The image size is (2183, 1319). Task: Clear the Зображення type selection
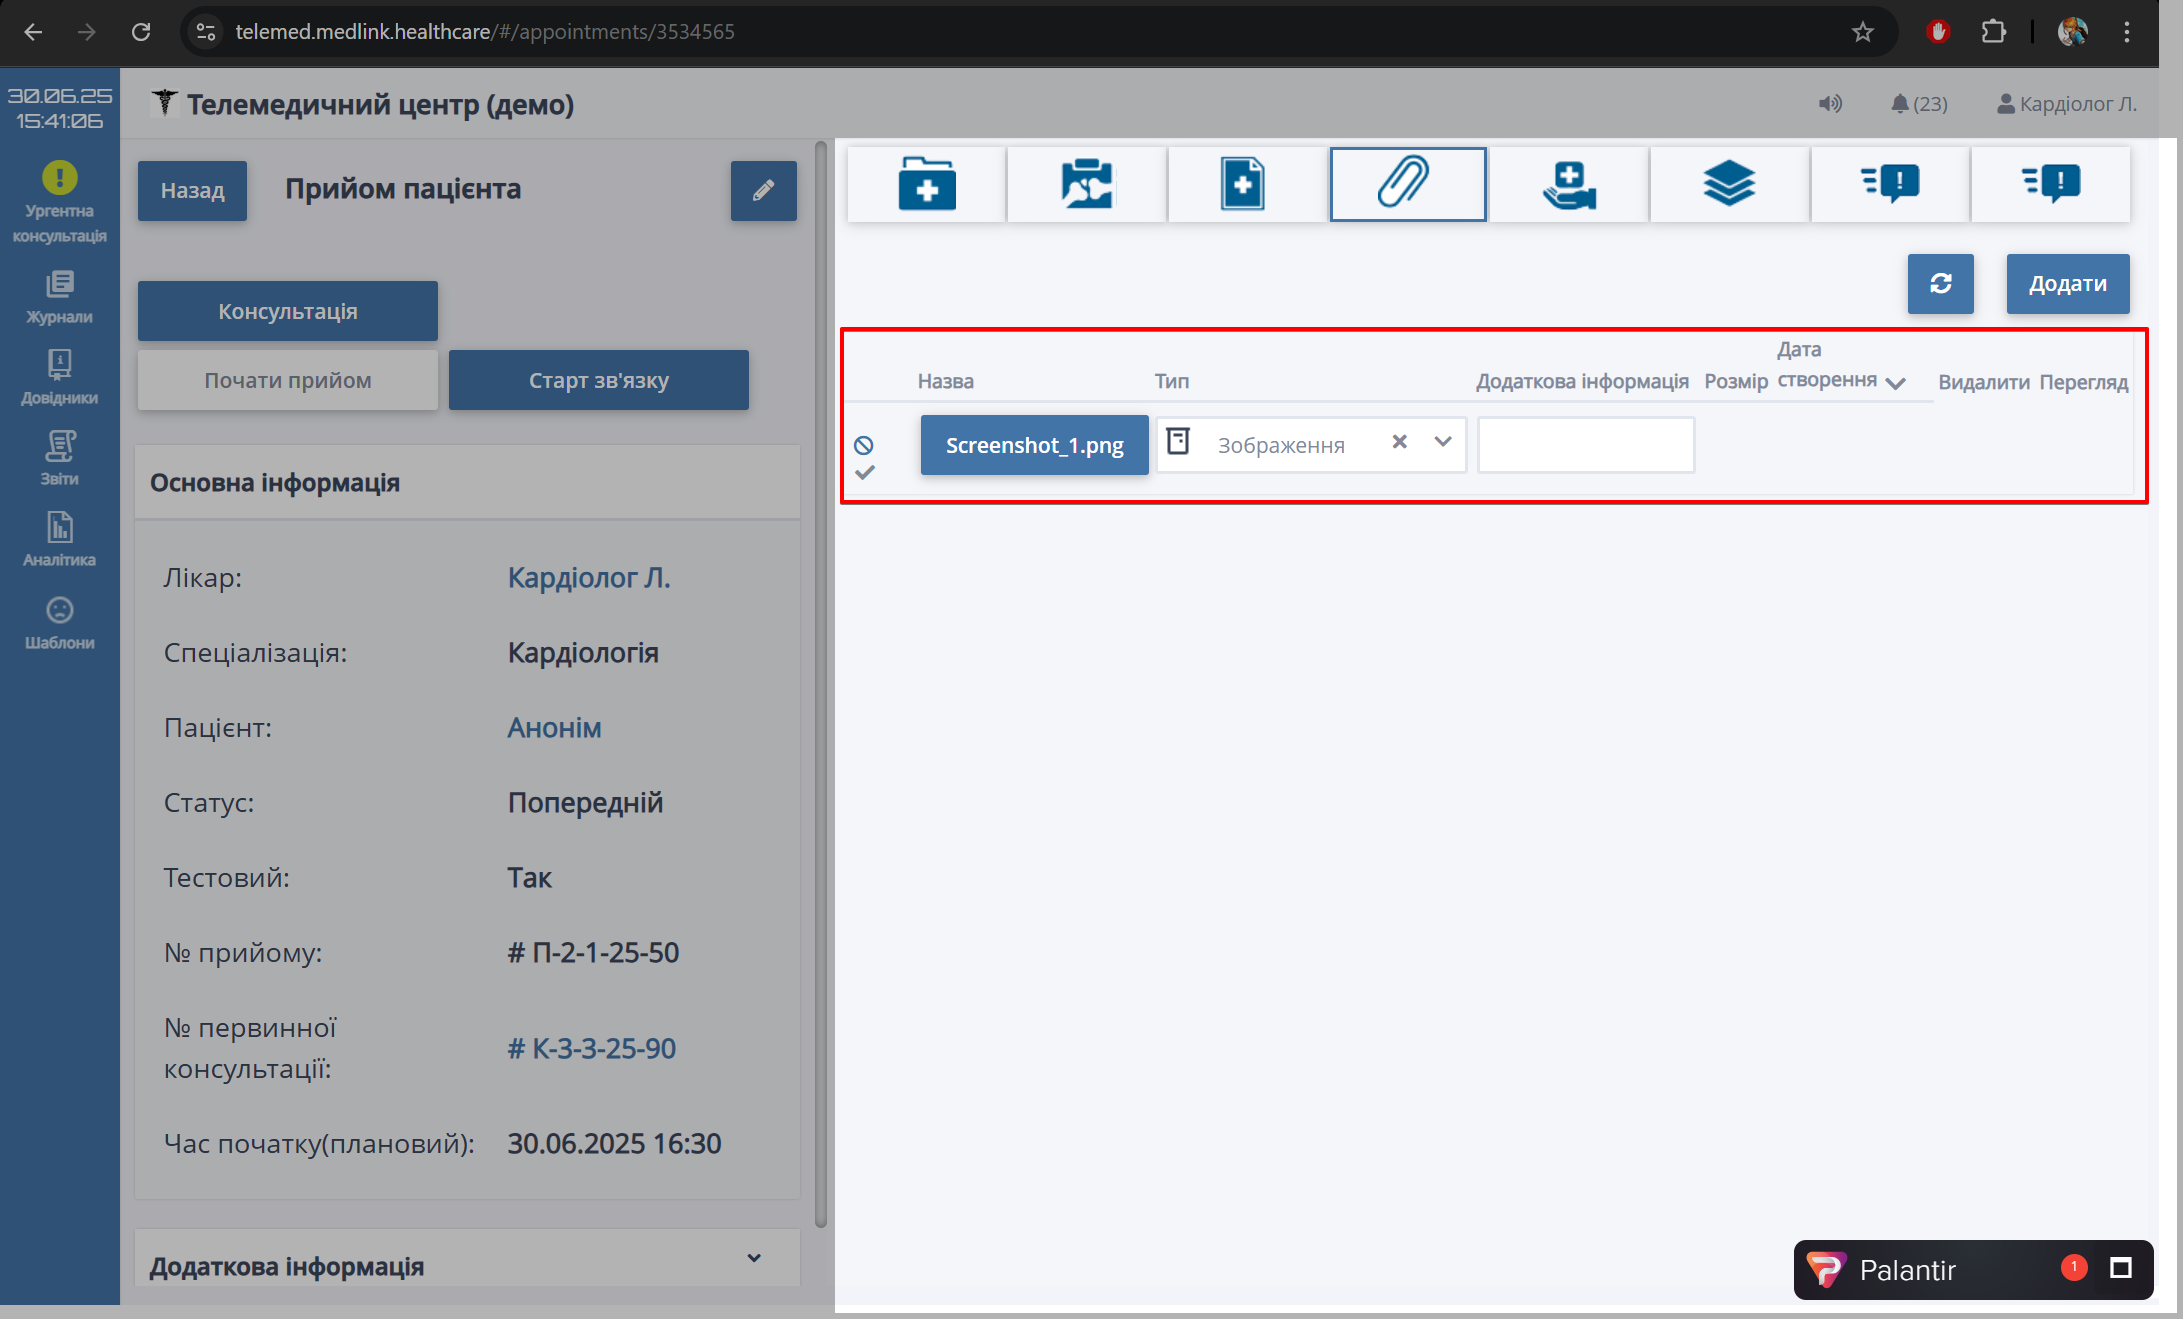click(1399, 442)
